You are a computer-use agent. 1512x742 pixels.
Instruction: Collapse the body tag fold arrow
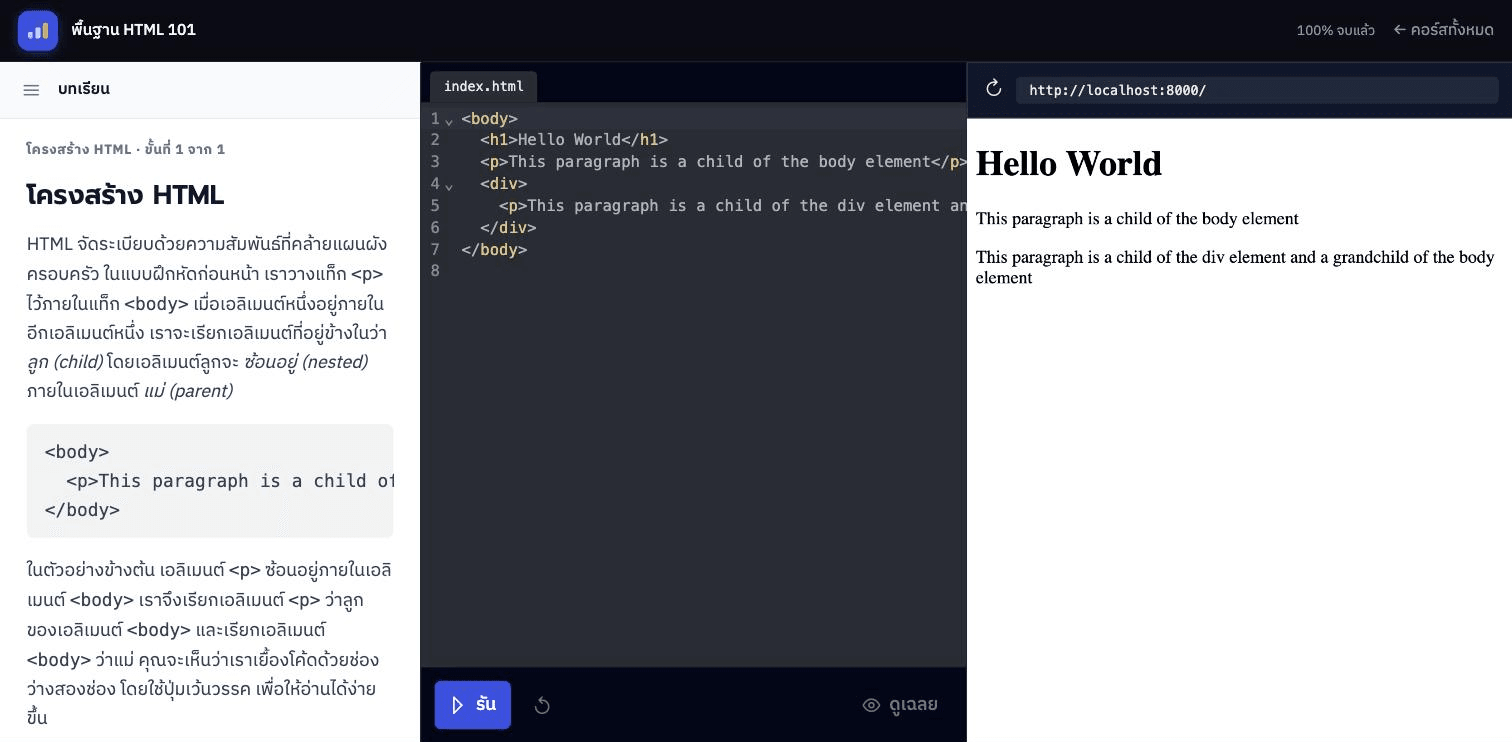point(449,120)
